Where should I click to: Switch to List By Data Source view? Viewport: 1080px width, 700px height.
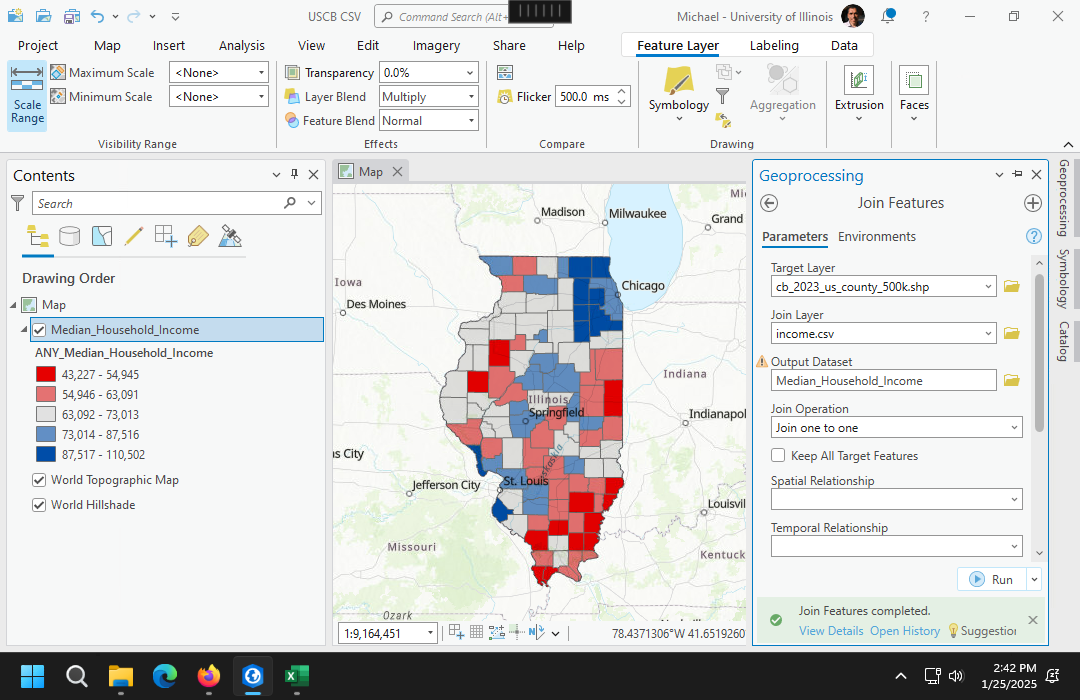[70, 237]
